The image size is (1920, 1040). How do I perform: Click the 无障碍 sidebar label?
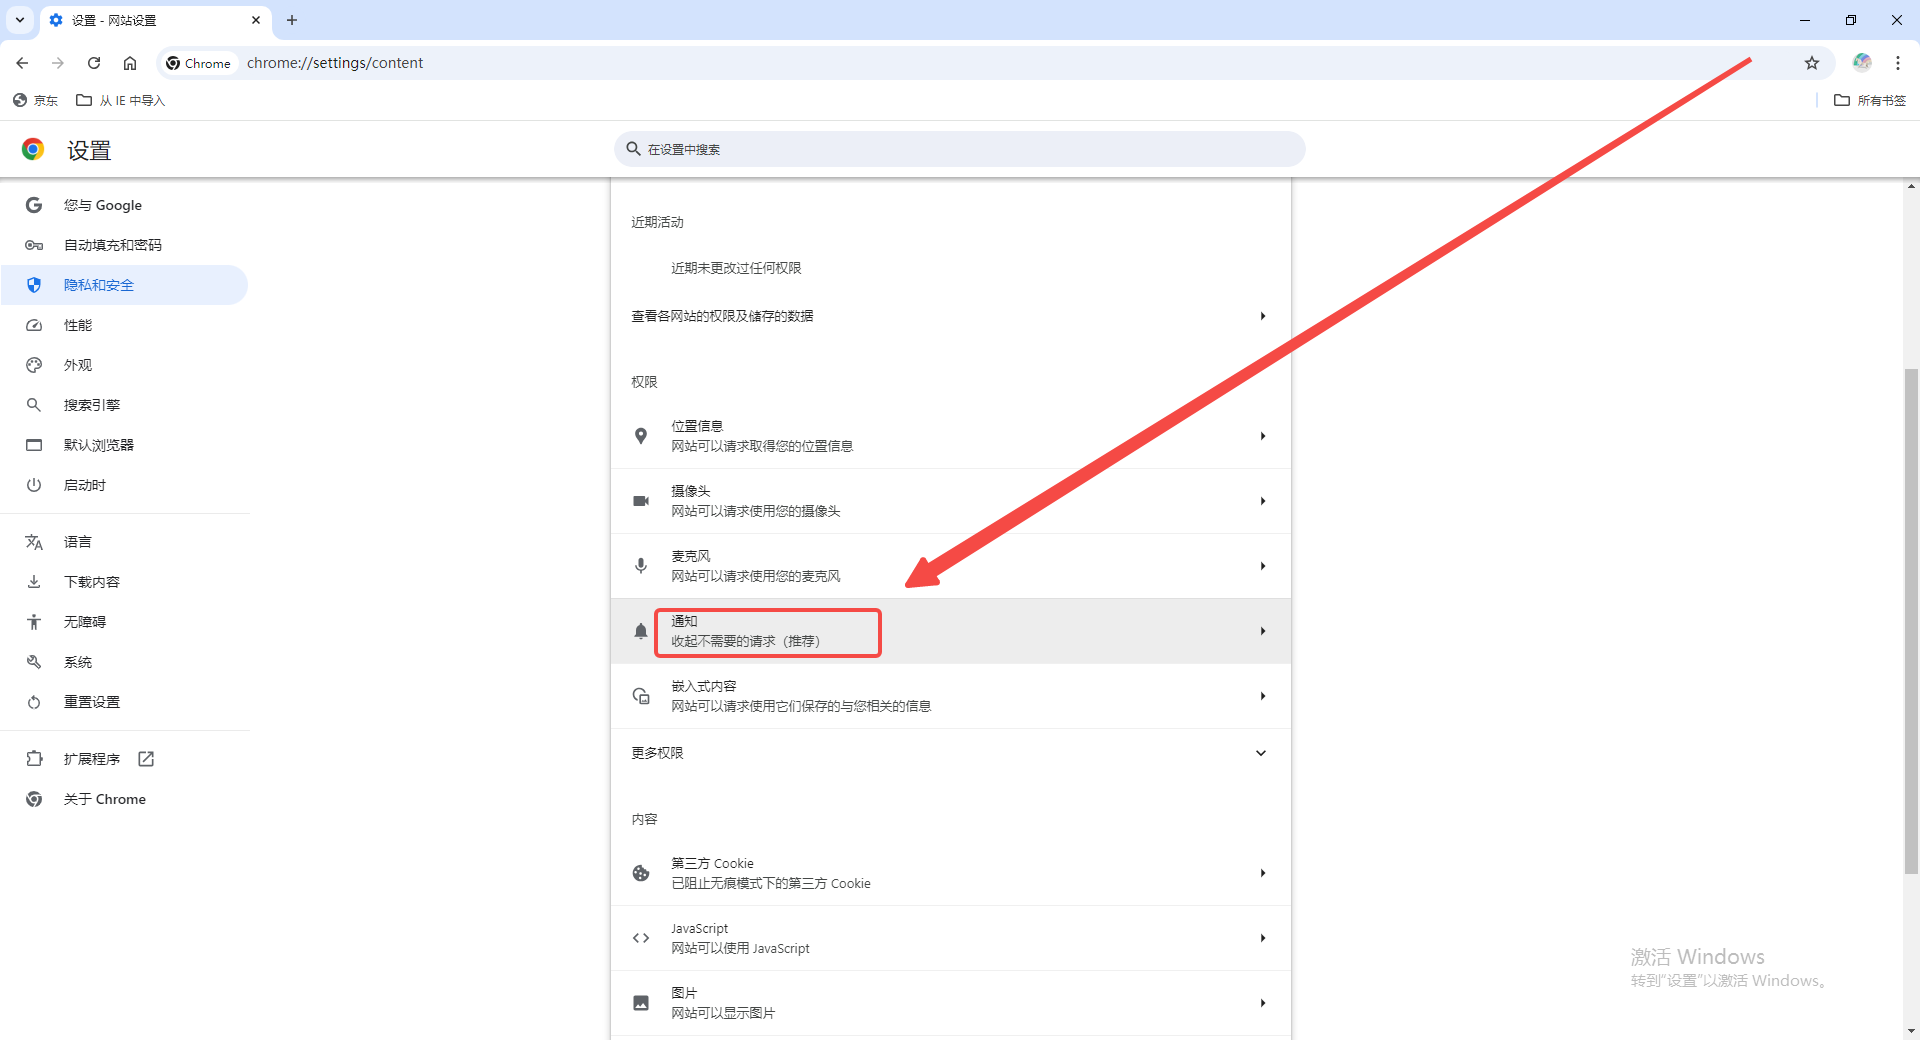(x=85, y=622)
